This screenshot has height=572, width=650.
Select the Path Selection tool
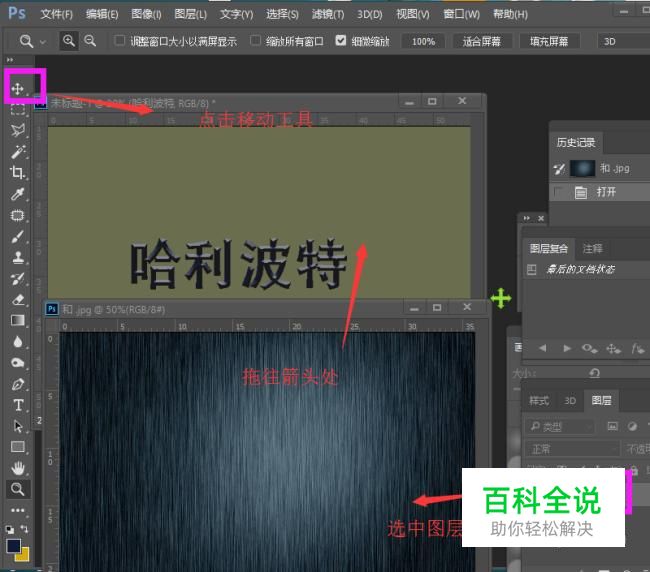17,426
